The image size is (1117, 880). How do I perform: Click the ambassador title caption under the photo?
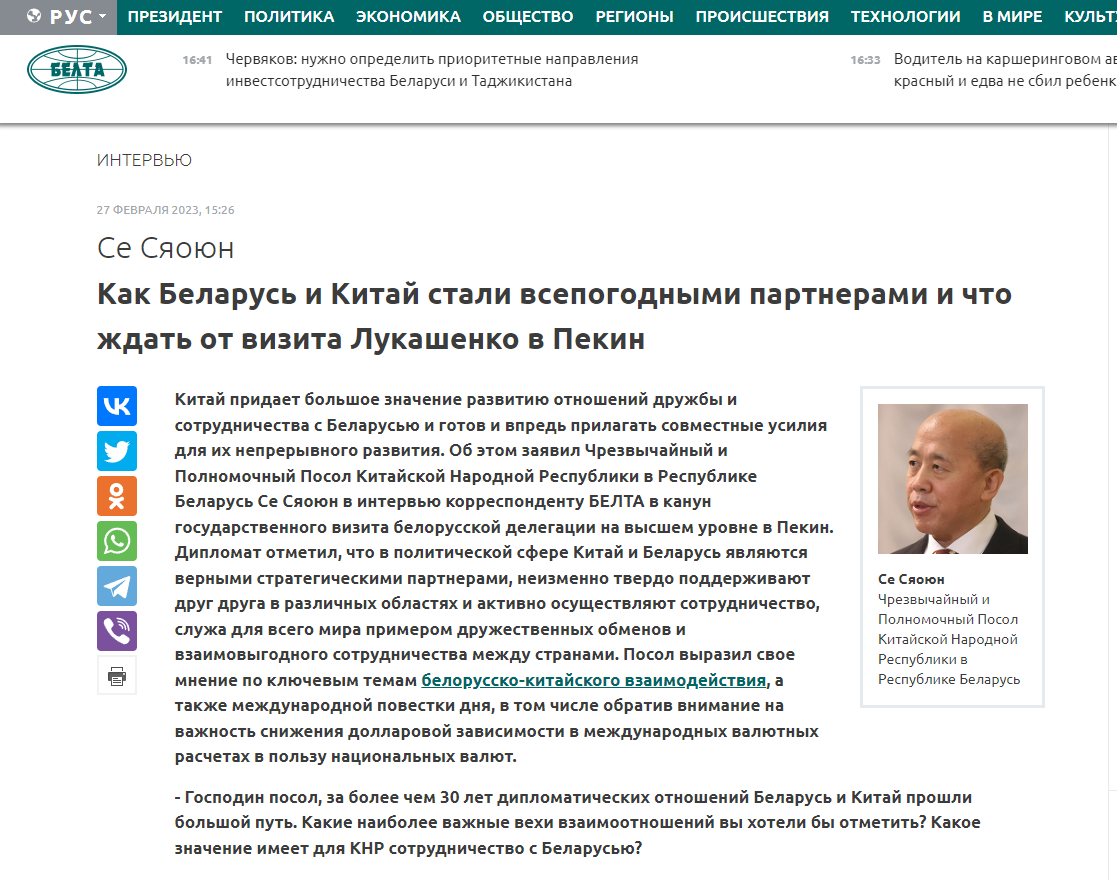pos(949,639)
